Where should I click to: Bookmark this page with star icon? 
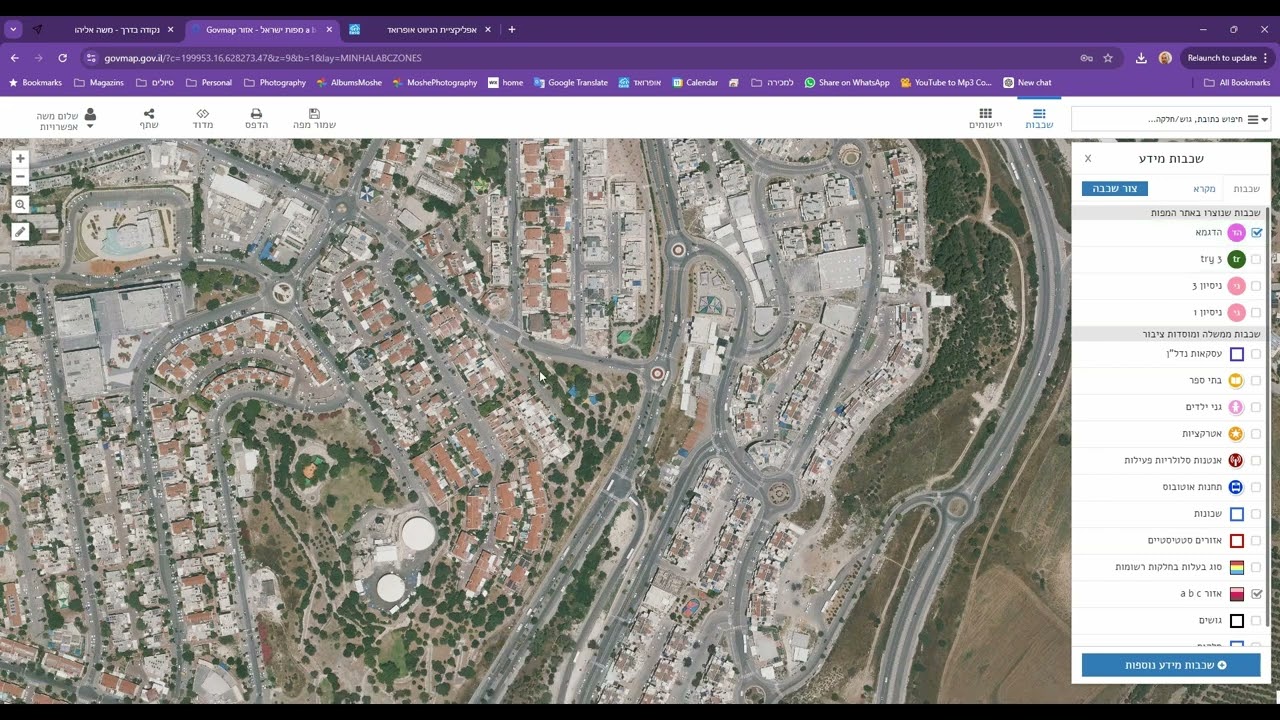pos(1108,58)
